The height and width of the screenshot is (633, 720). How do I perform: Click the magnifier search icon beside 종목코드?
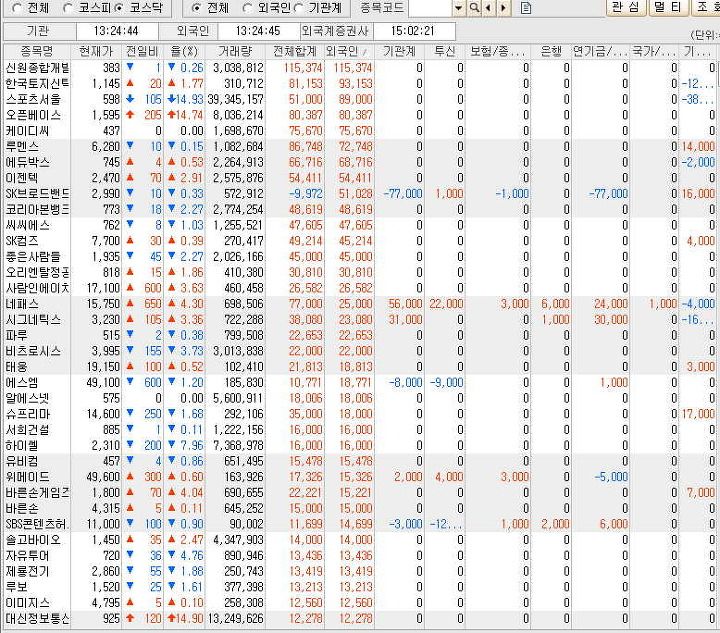pyautogui.click(x=474, y=8)
